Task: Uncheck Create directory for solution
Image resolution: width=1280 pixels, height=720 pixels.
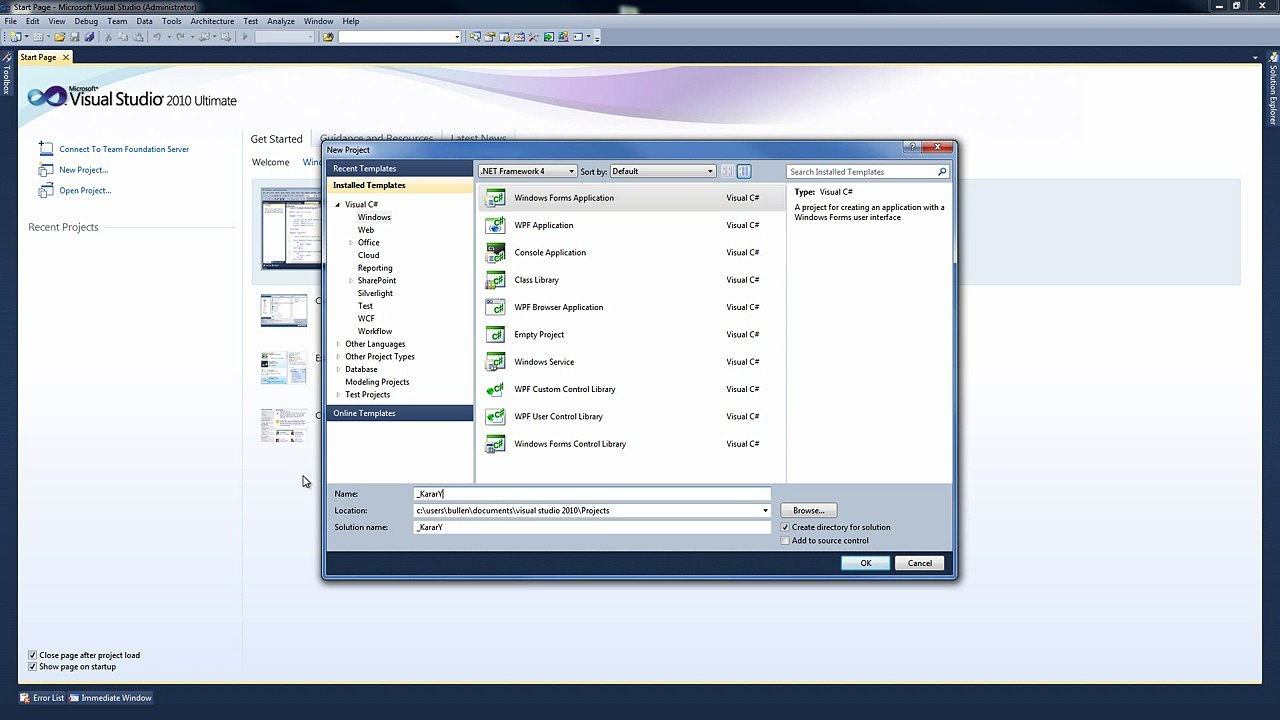Action: click(785, 527)
